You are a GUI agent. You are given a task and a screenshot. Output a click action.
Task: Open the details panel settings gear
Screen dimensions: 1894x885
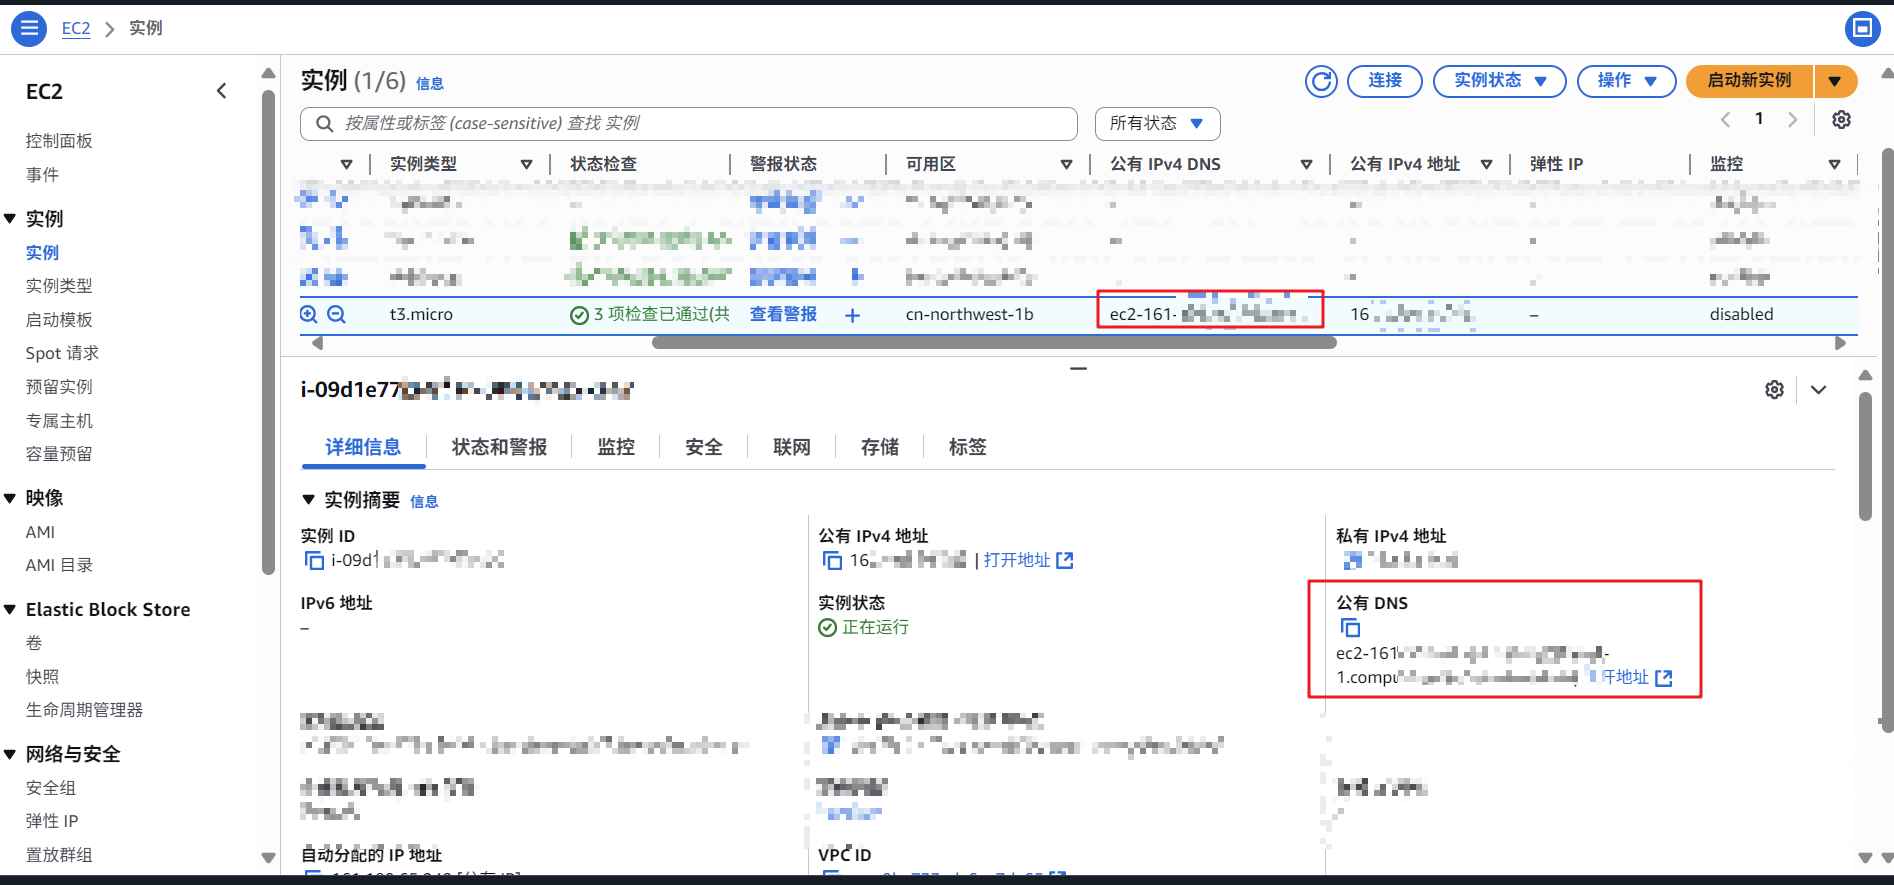[x=1774, y=390]
